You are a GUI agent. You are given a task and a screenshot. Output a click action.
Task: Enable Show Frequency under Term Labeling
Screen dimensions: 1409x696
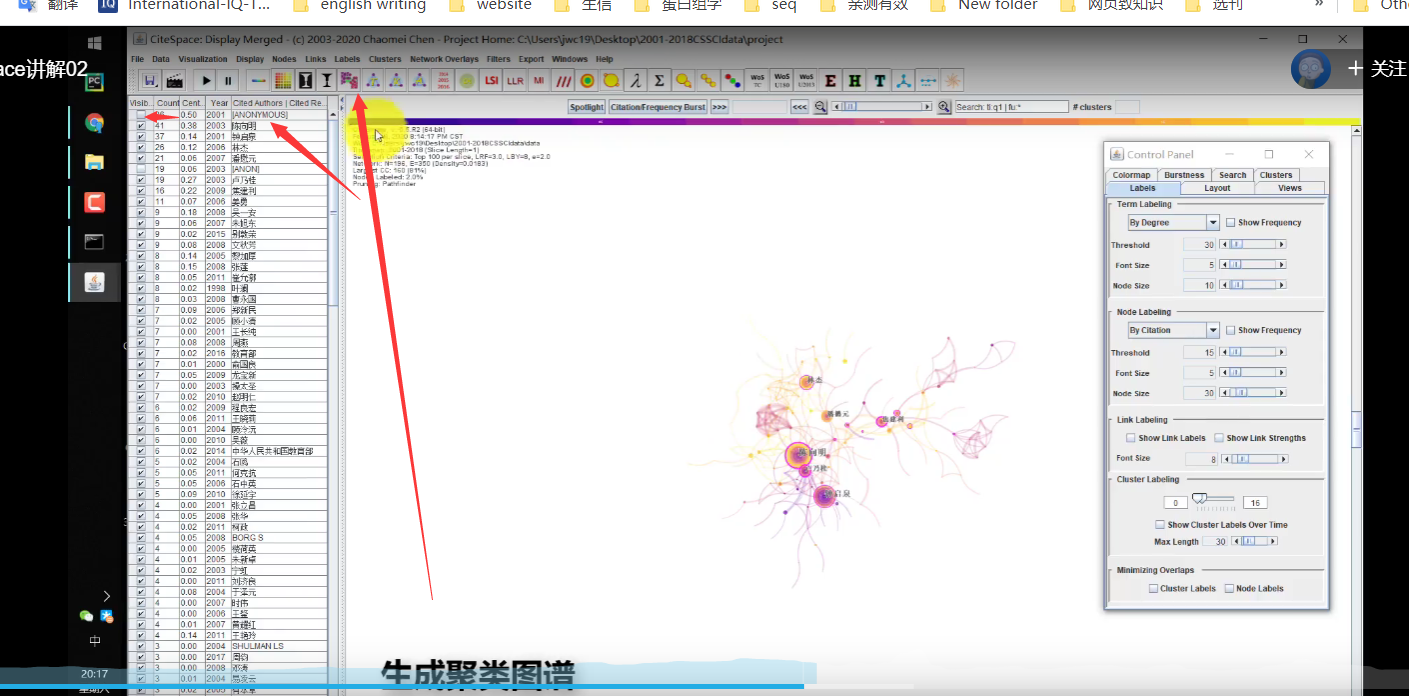1231,223
